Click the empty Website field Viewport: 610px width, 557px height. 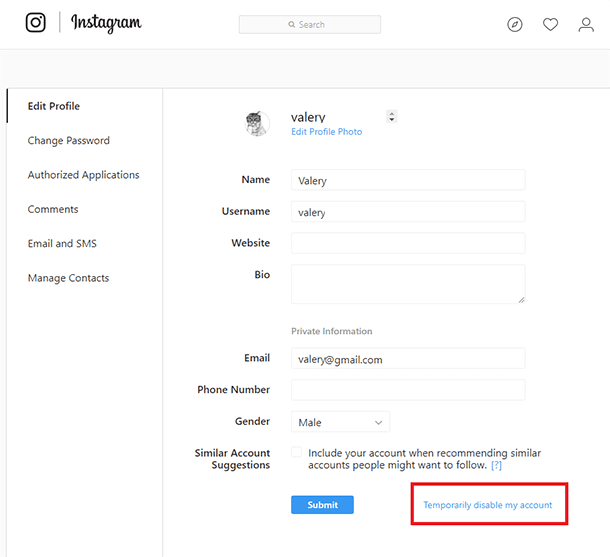pyautogui.click(x=408, y=243)
